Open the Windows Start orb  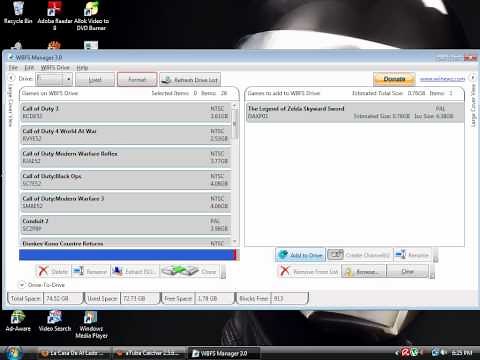(x=13, y=353)
